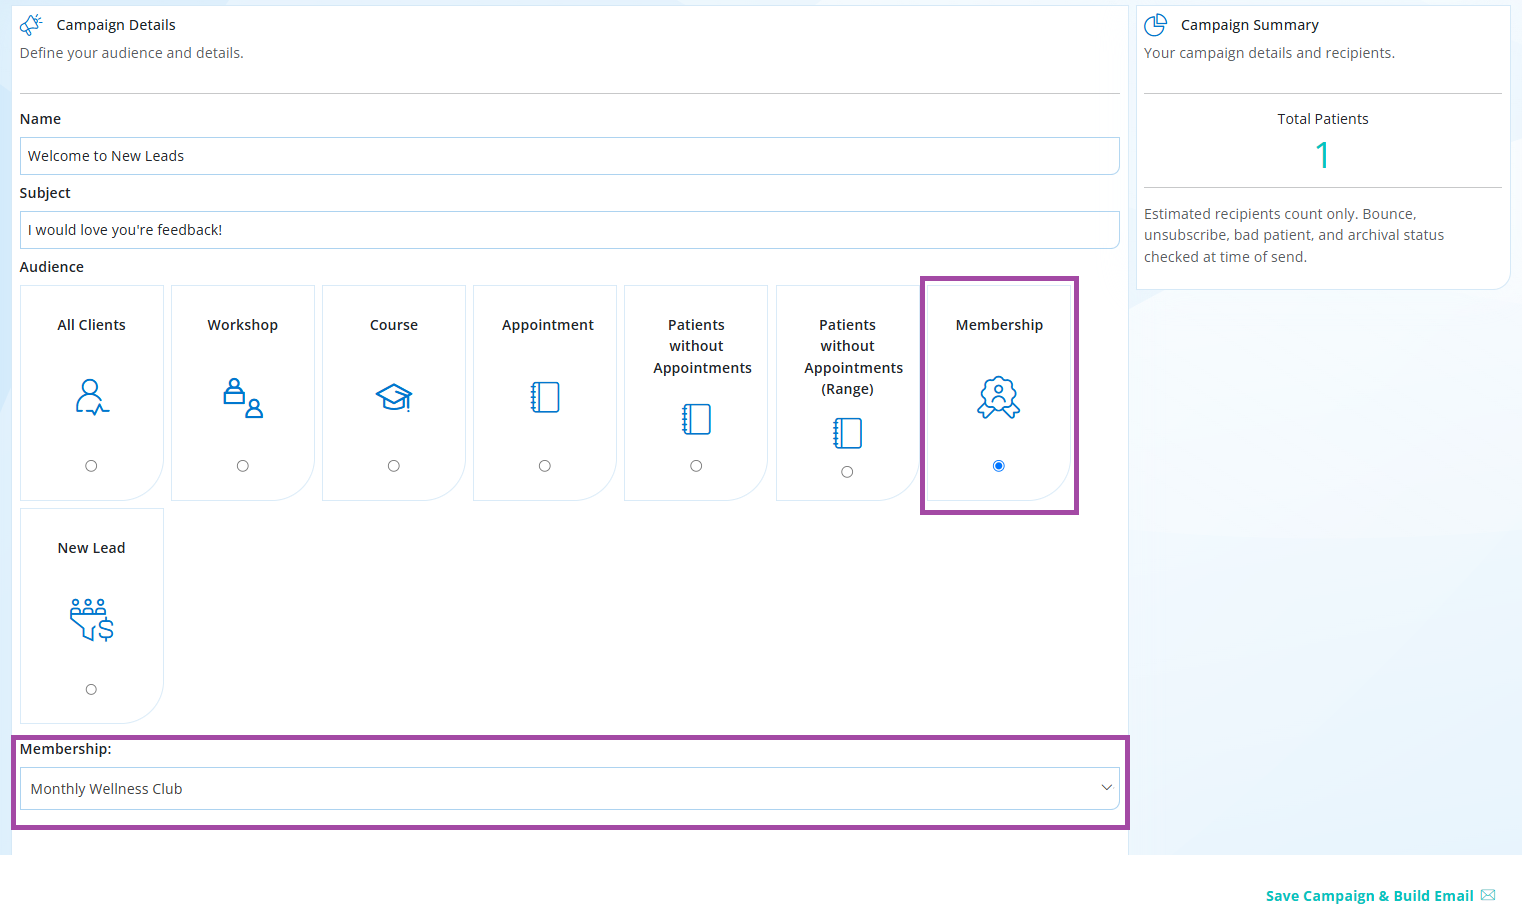Click the New Lead card label
Screen dimensions: 1522x923
point(92,548)
